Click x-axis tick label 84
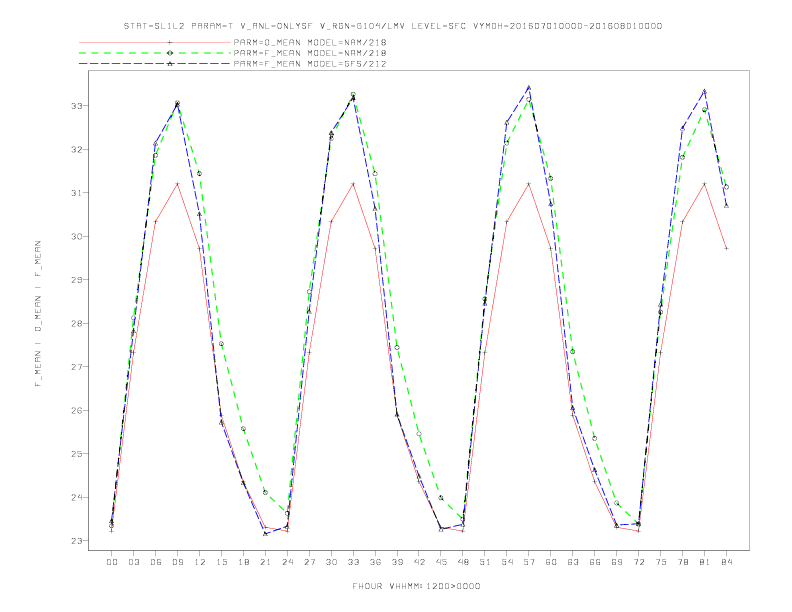The image size is (792, 612). pyautogui.click(x=727, y=562)
